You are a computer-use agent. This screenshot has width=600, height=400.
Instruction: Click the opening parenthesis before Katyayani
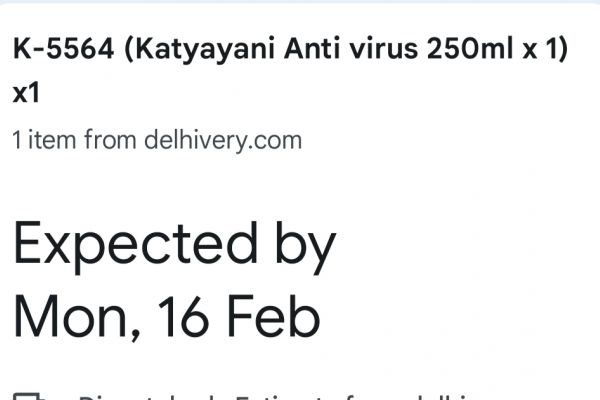pyautogui.click(x=129, y=51)
